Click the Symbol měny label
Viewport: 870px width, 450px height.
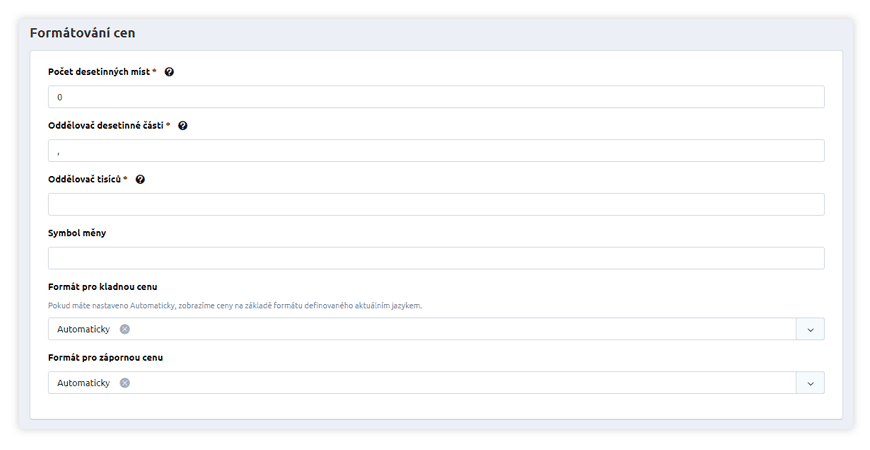click(x=77, y=233)
